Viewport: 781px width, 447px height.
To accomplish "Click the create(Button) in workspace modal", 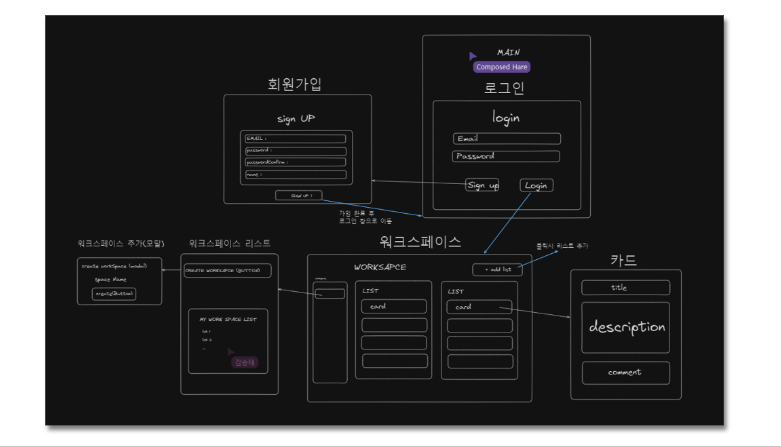I will point(114,294).
